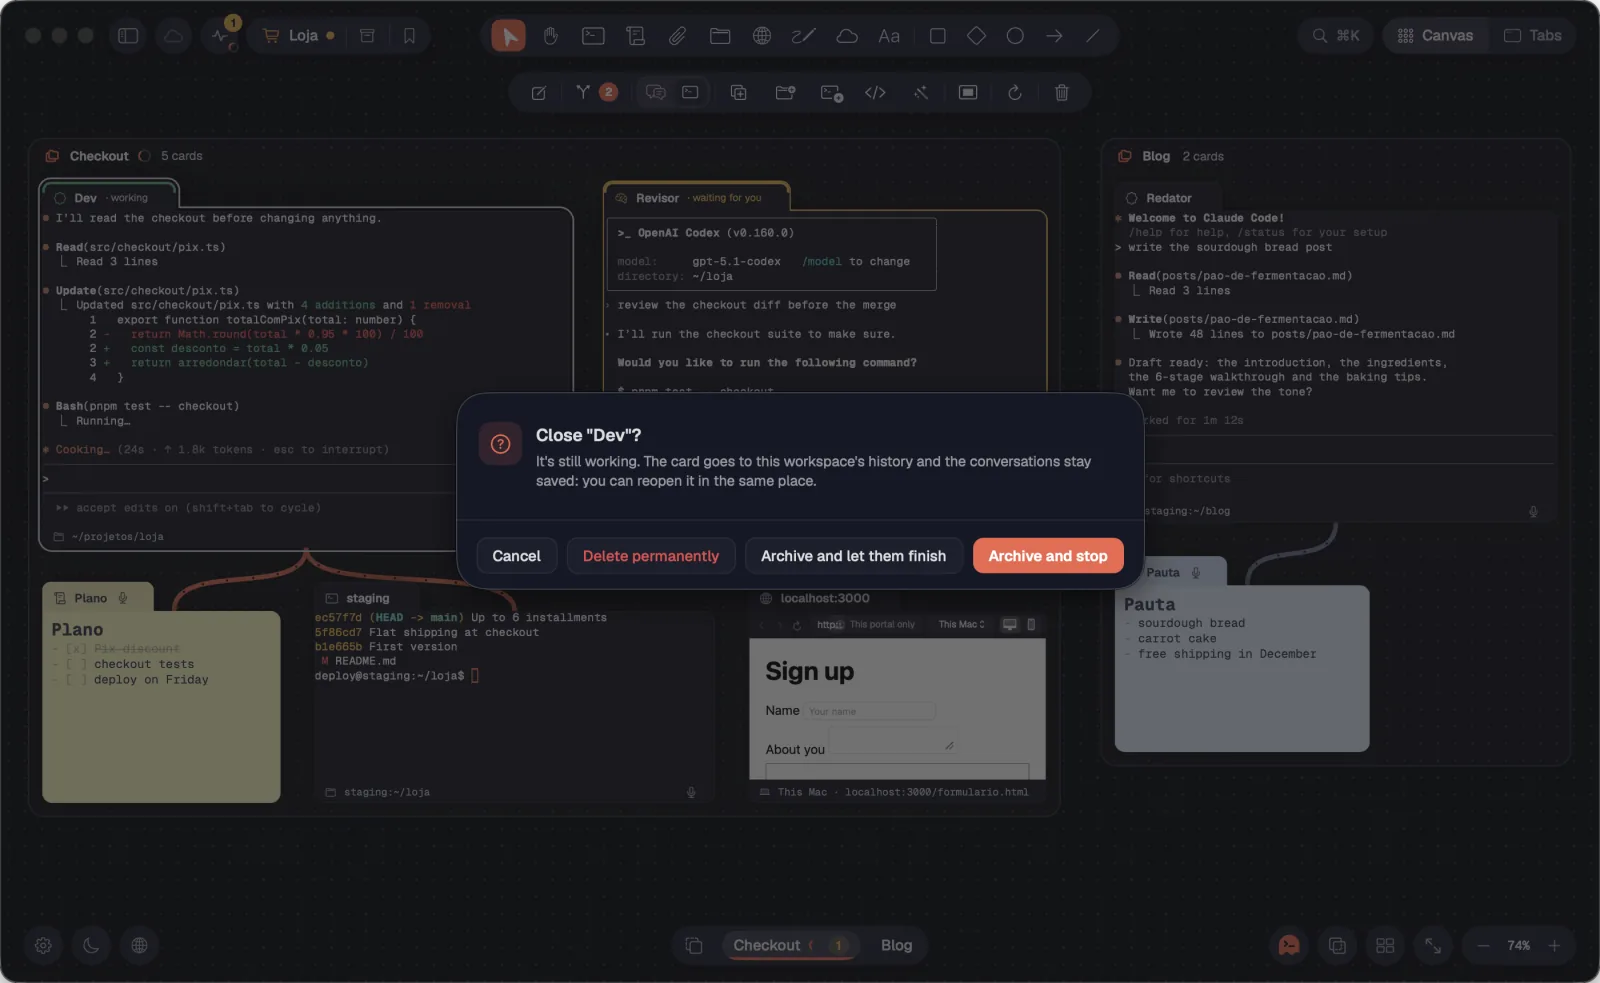
Task: Zoom out with the minus button
Action: click(1484, 946)
